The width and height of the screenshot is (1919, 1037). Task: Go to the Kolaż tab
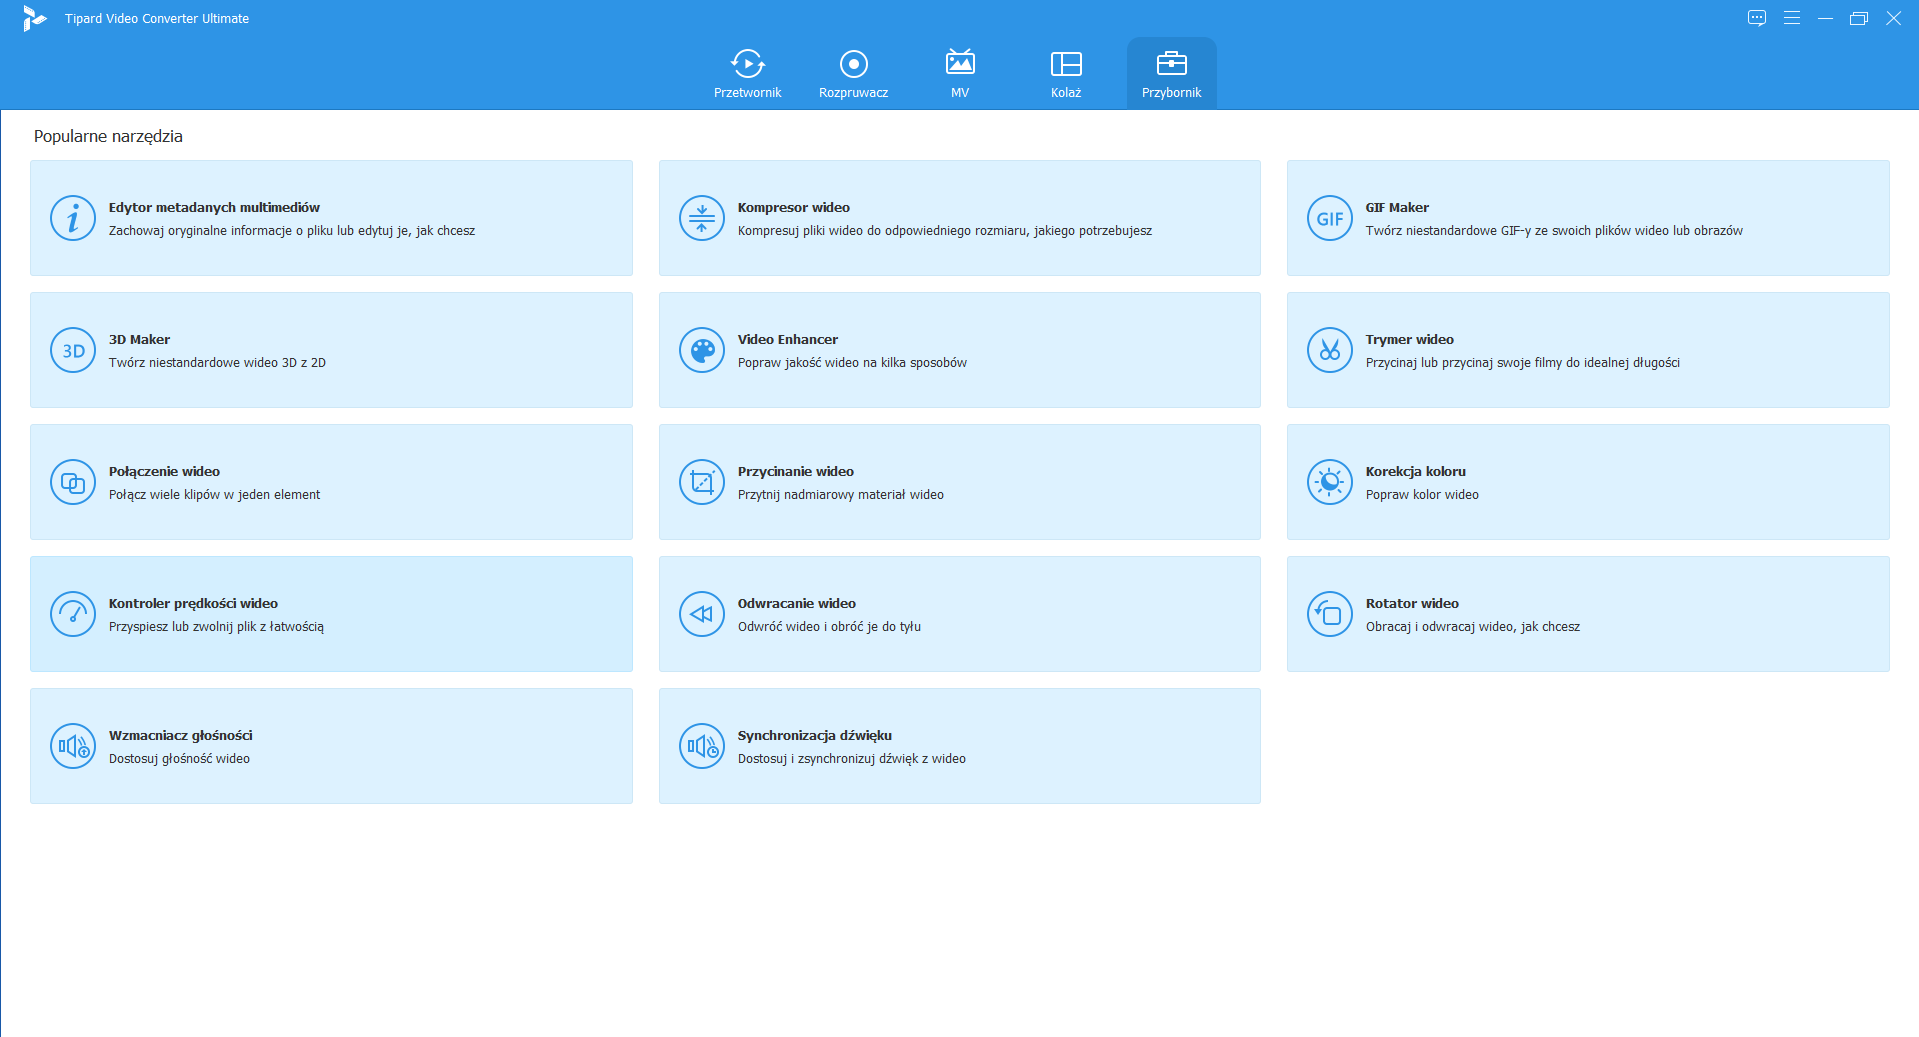tap(1066, 73)
